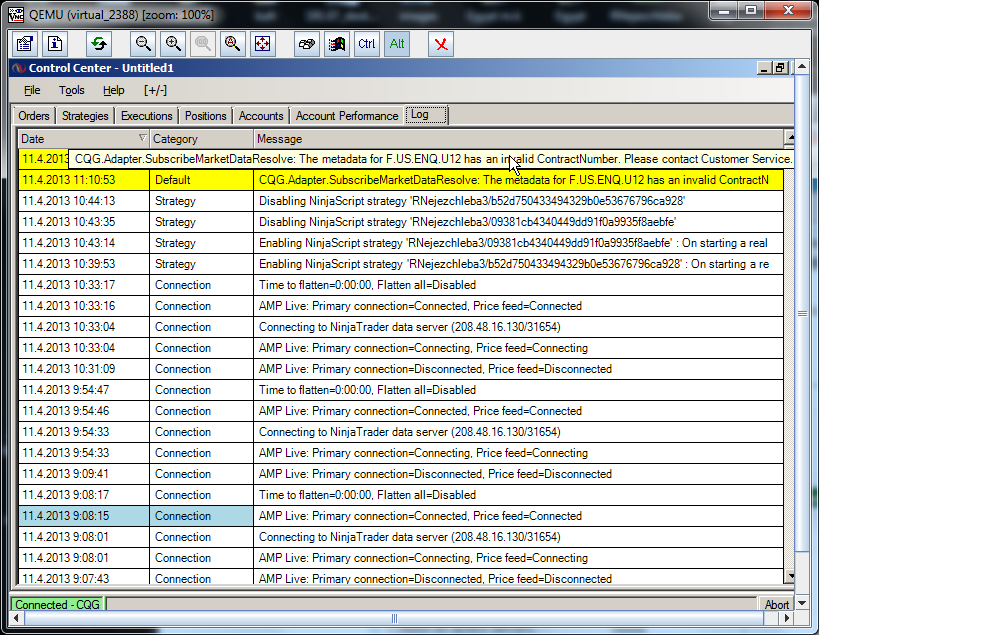
Task: Select the 10:33:04 Connecting to NinjaTrader message
Action: [x=518, y=327]
